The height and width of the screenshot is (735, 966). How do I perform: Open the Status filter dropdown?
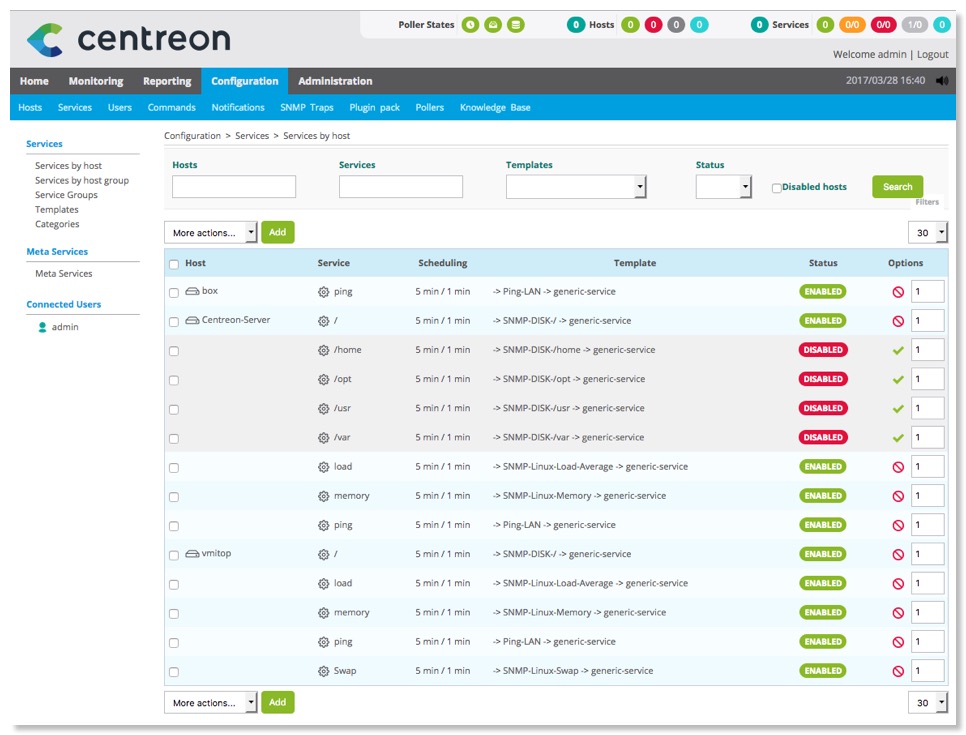coord(723,187)
